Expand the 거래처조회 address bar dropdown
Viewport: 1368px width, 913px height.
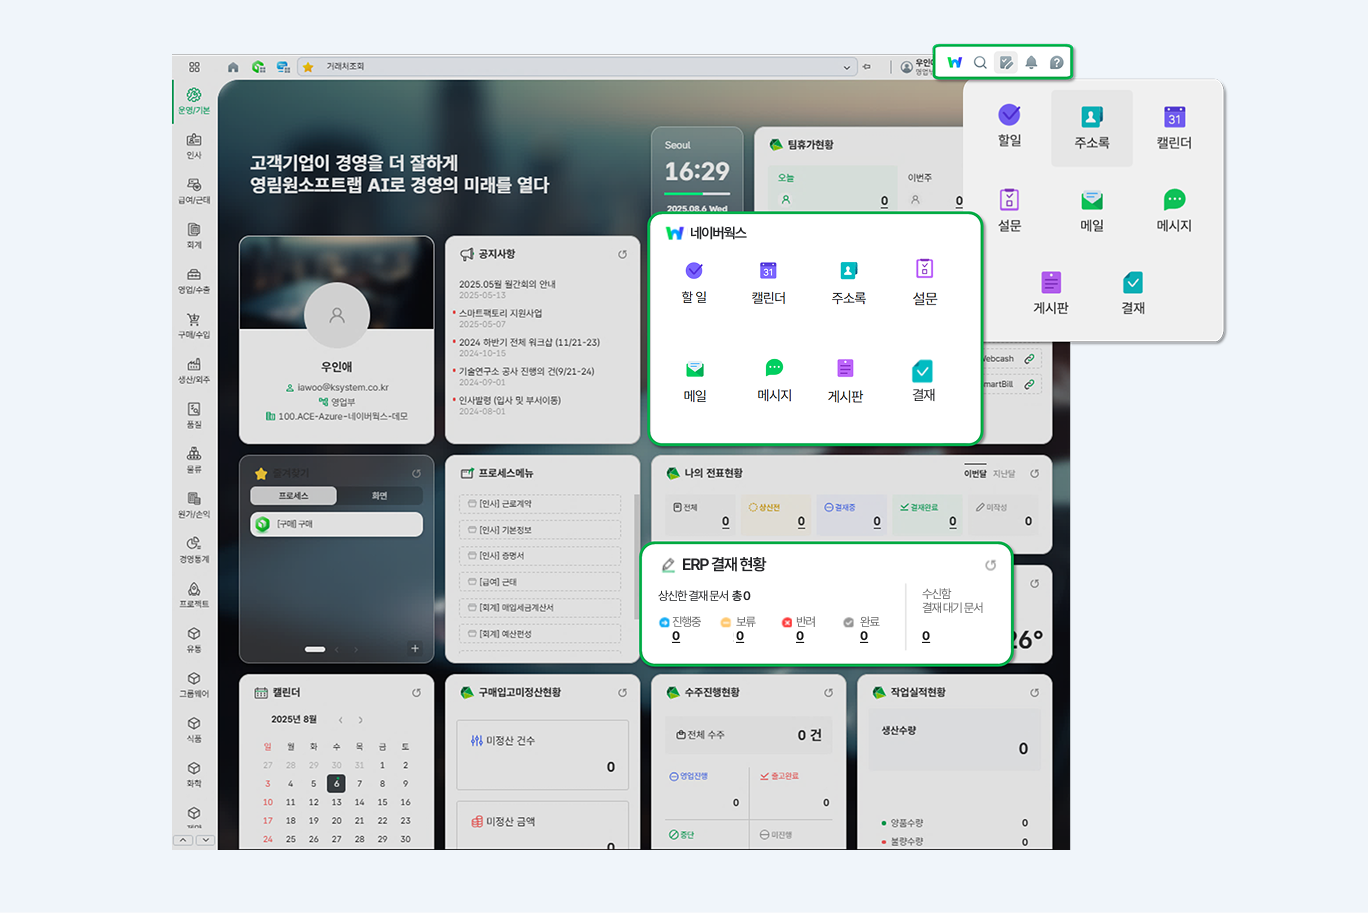coord(846,68)
